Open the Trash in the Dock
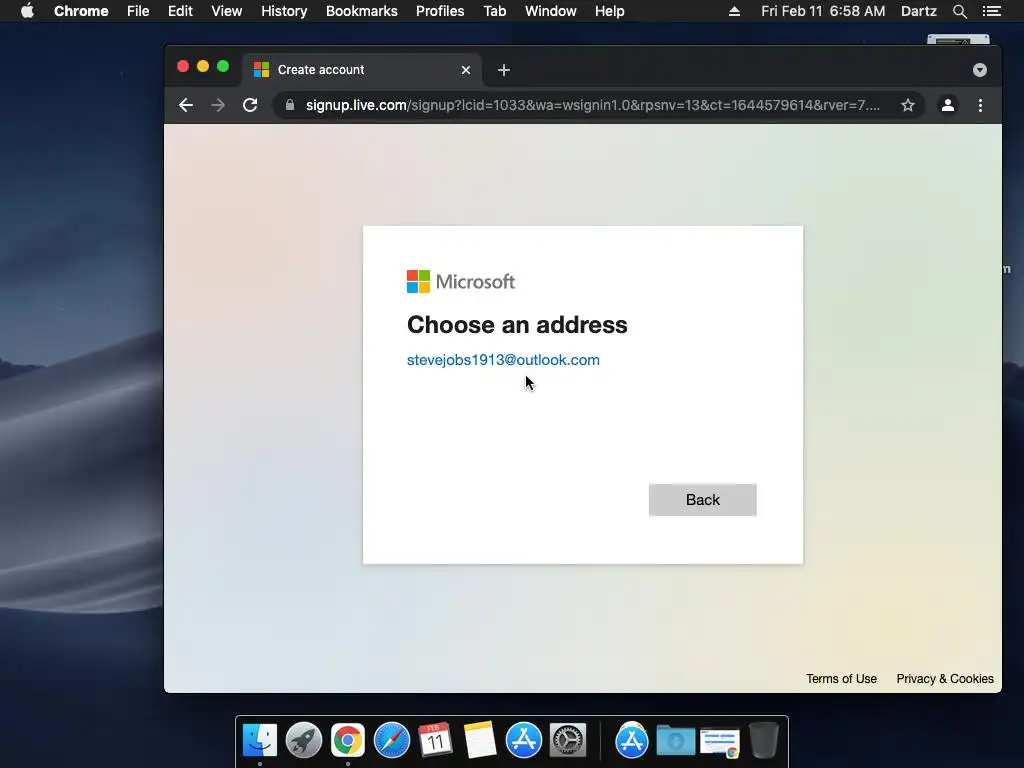The width and height of the screenshot is (1024, 768). pos(763,741)
